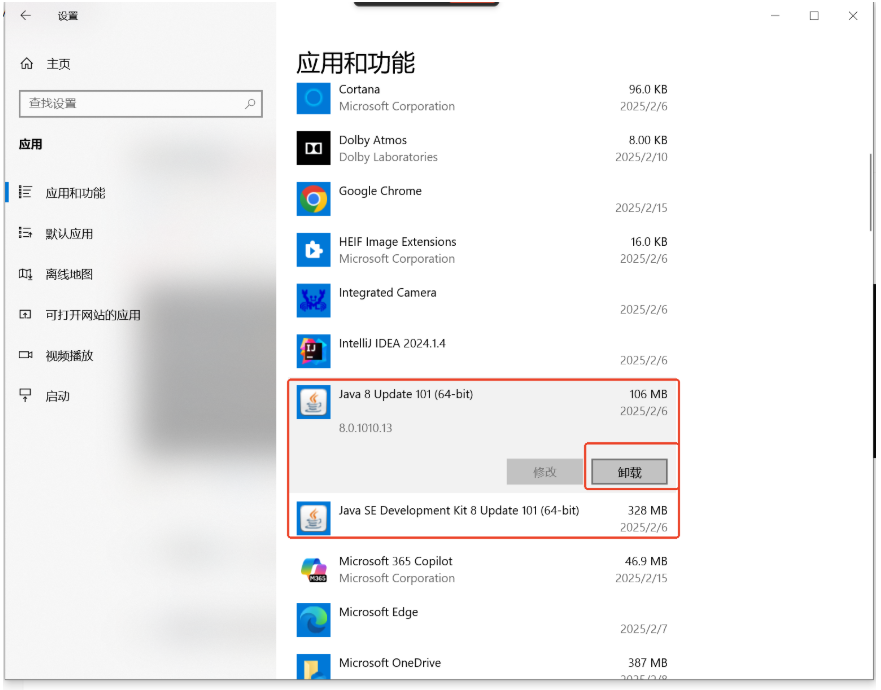
Task: Select Microsoft OneDrive entry name
Action: point(389,663)
